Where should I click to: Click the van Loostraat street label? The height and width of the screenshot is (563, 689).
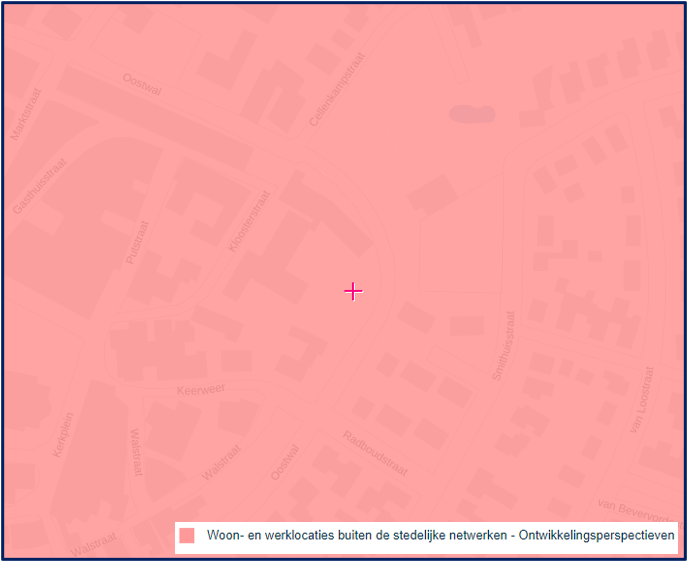642,400
